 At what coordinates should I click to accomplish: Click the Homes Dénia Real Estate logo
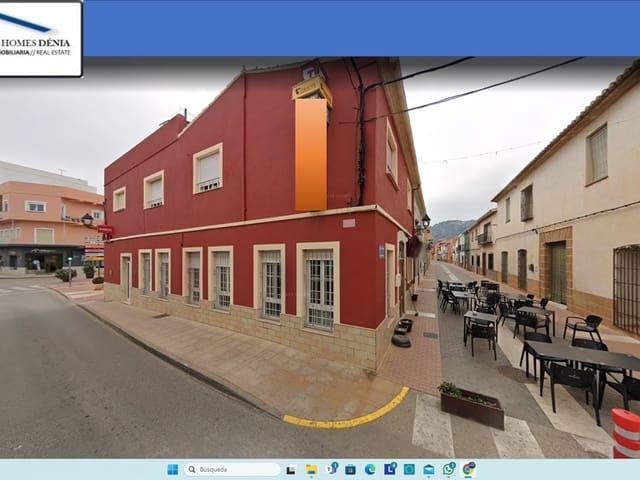pos(40,38)
